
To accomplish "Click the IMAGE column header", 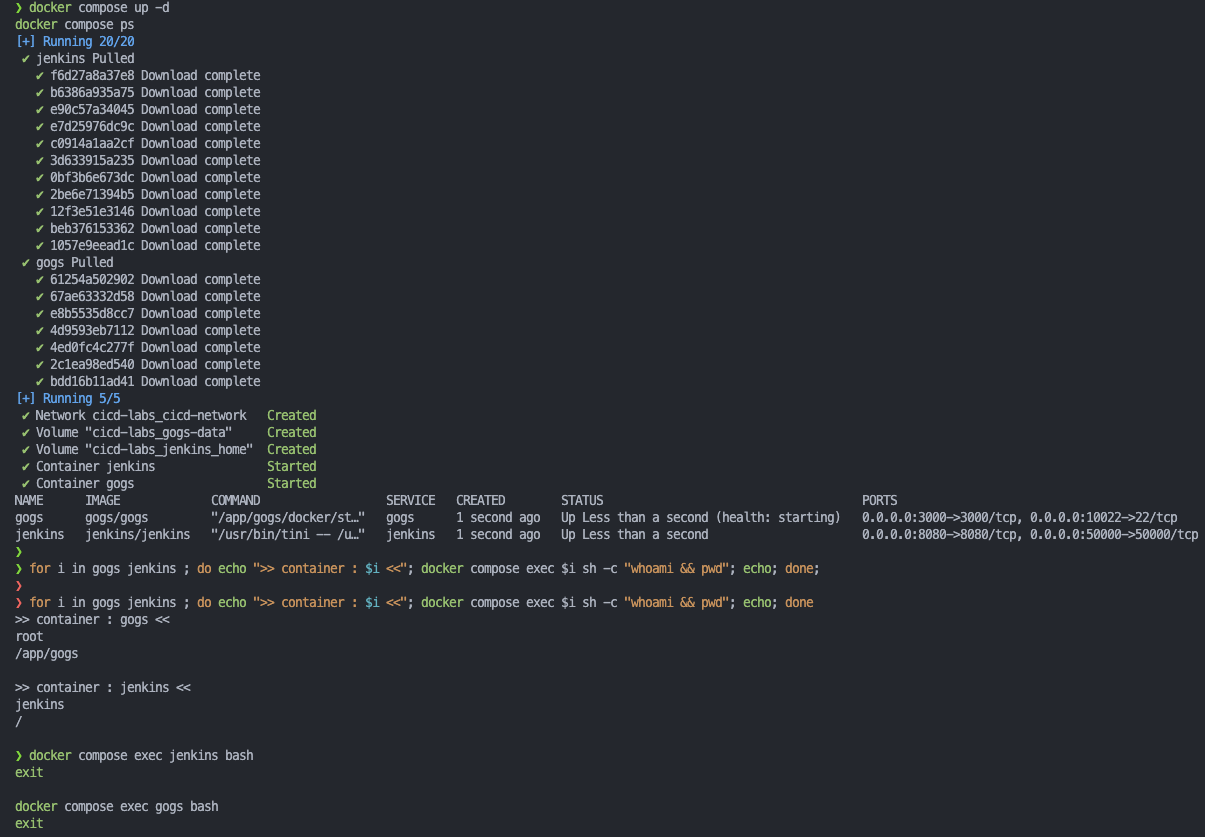I will [103, 500].
